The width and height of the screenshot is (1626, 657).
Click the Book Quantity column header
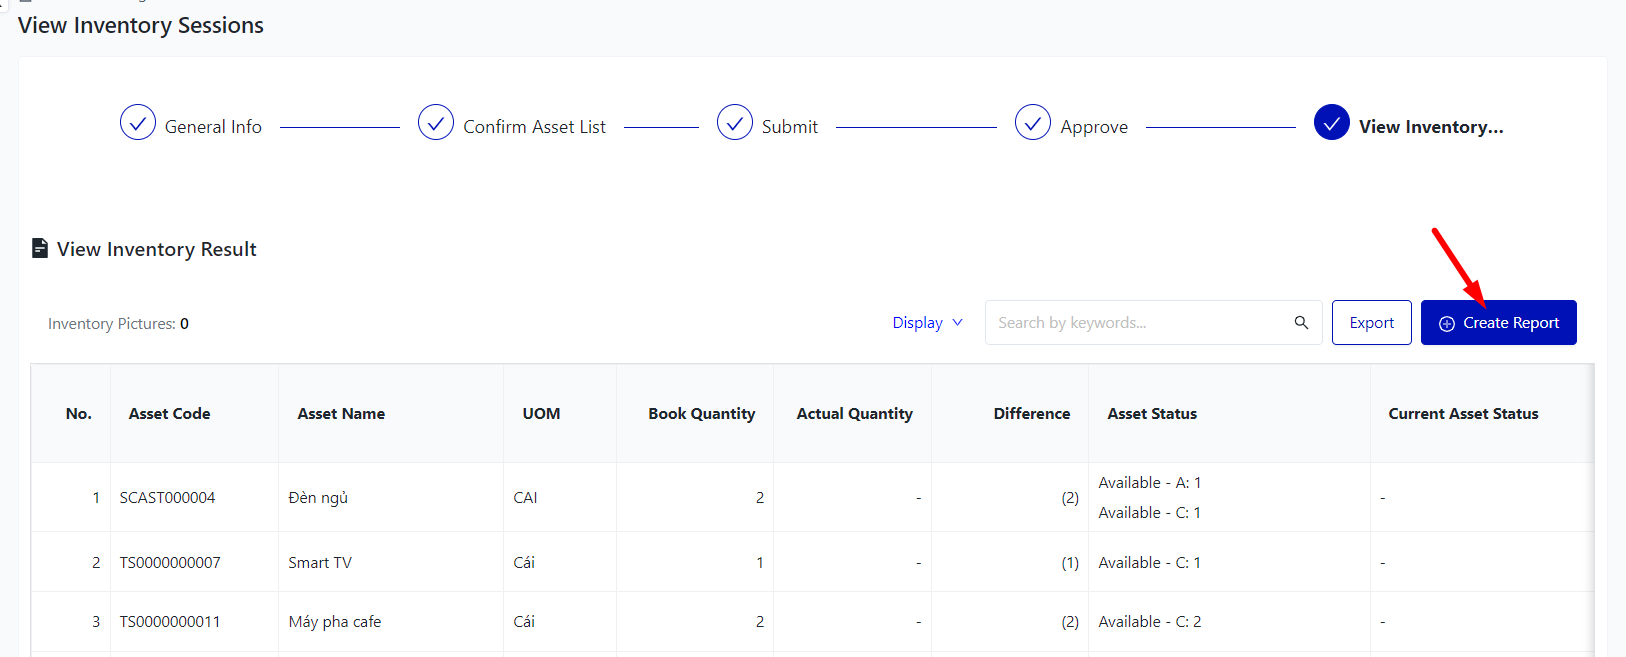pos(701,413)
